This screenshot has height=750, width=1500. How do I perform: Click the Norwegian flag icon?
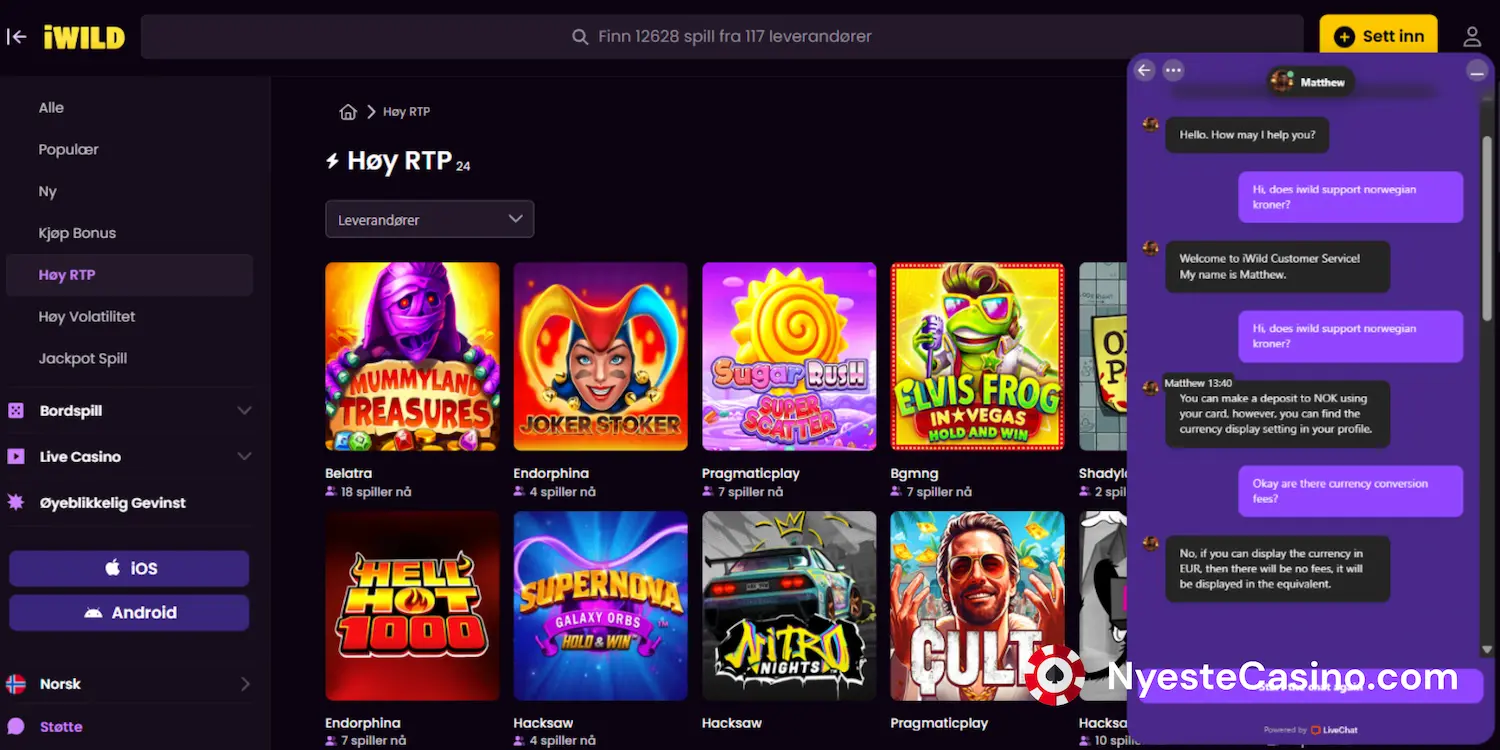16,684
